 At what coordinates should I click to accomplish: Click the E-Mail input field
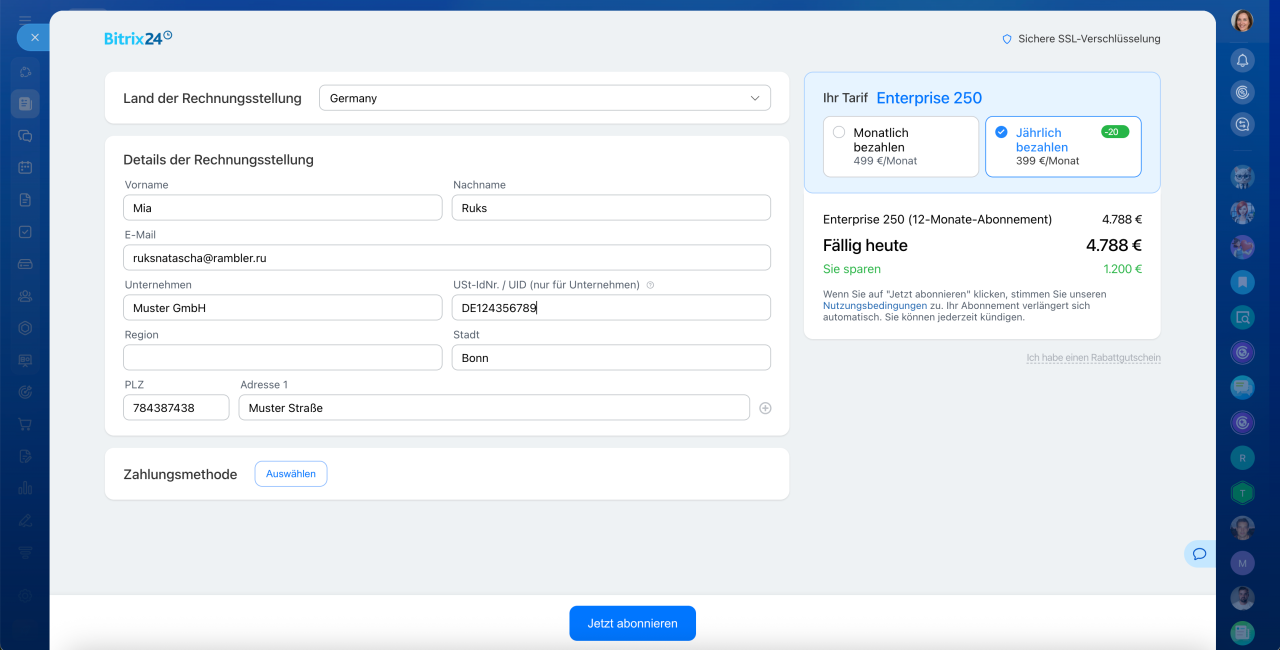coord(447,258)
